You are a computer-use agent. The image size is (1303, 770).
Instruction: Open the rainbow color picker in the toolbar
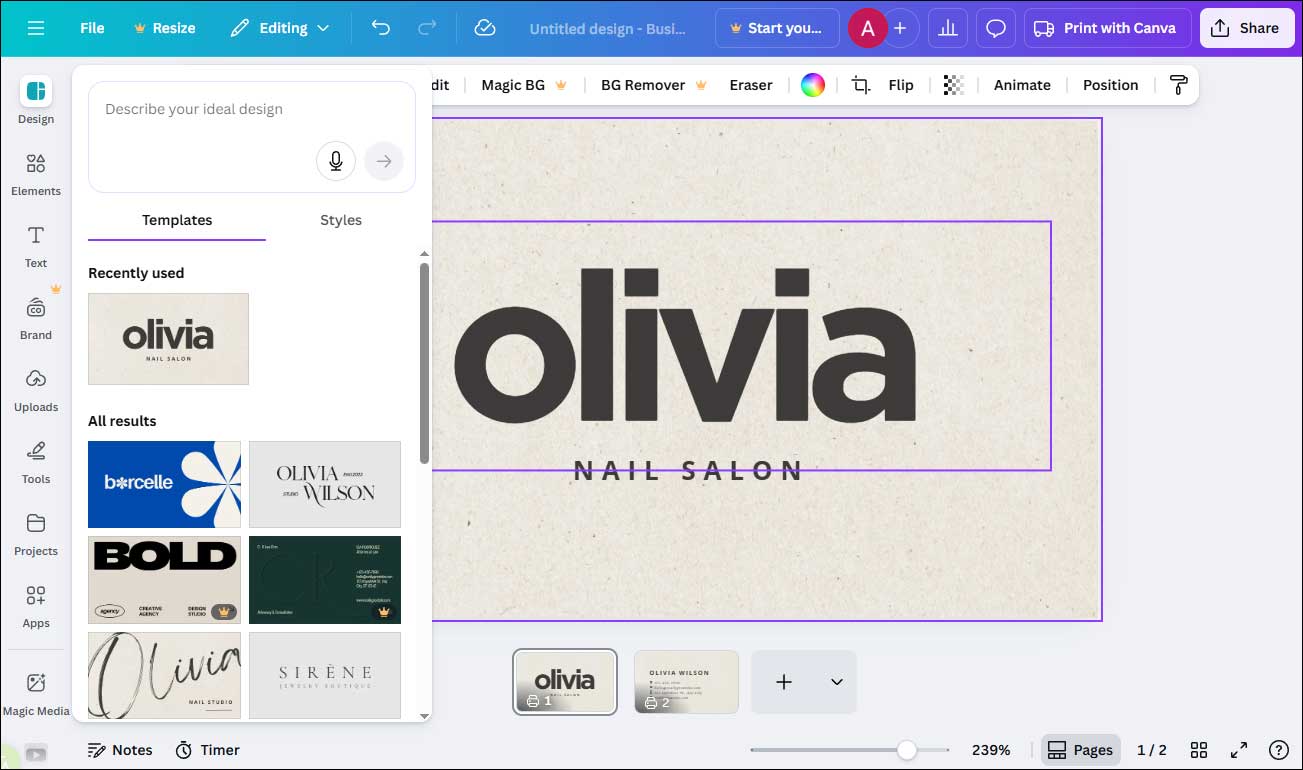[x=812, y=85]
